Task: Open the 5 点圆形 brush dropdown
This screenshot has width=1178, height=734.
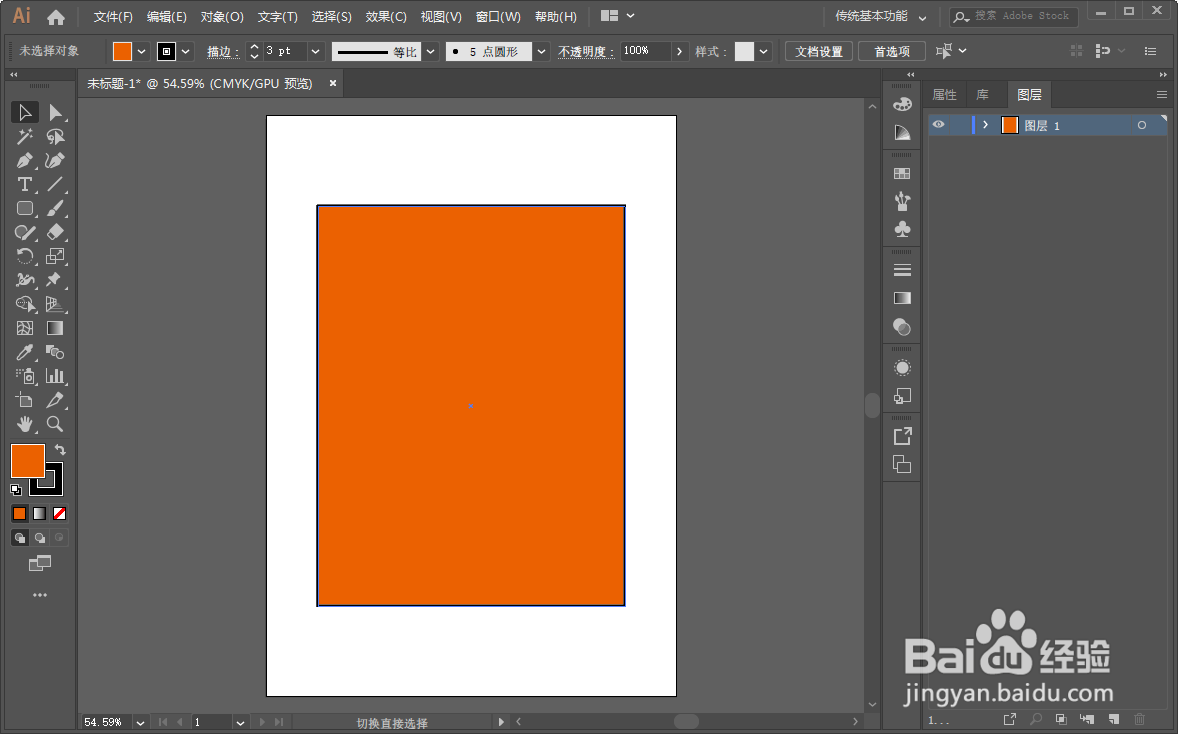Action: pos(542,52)
